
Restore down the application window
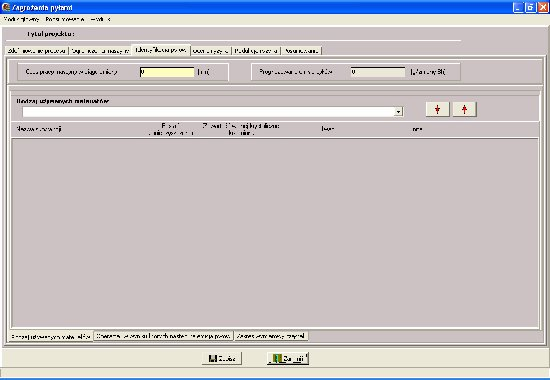tap(530, 7)
